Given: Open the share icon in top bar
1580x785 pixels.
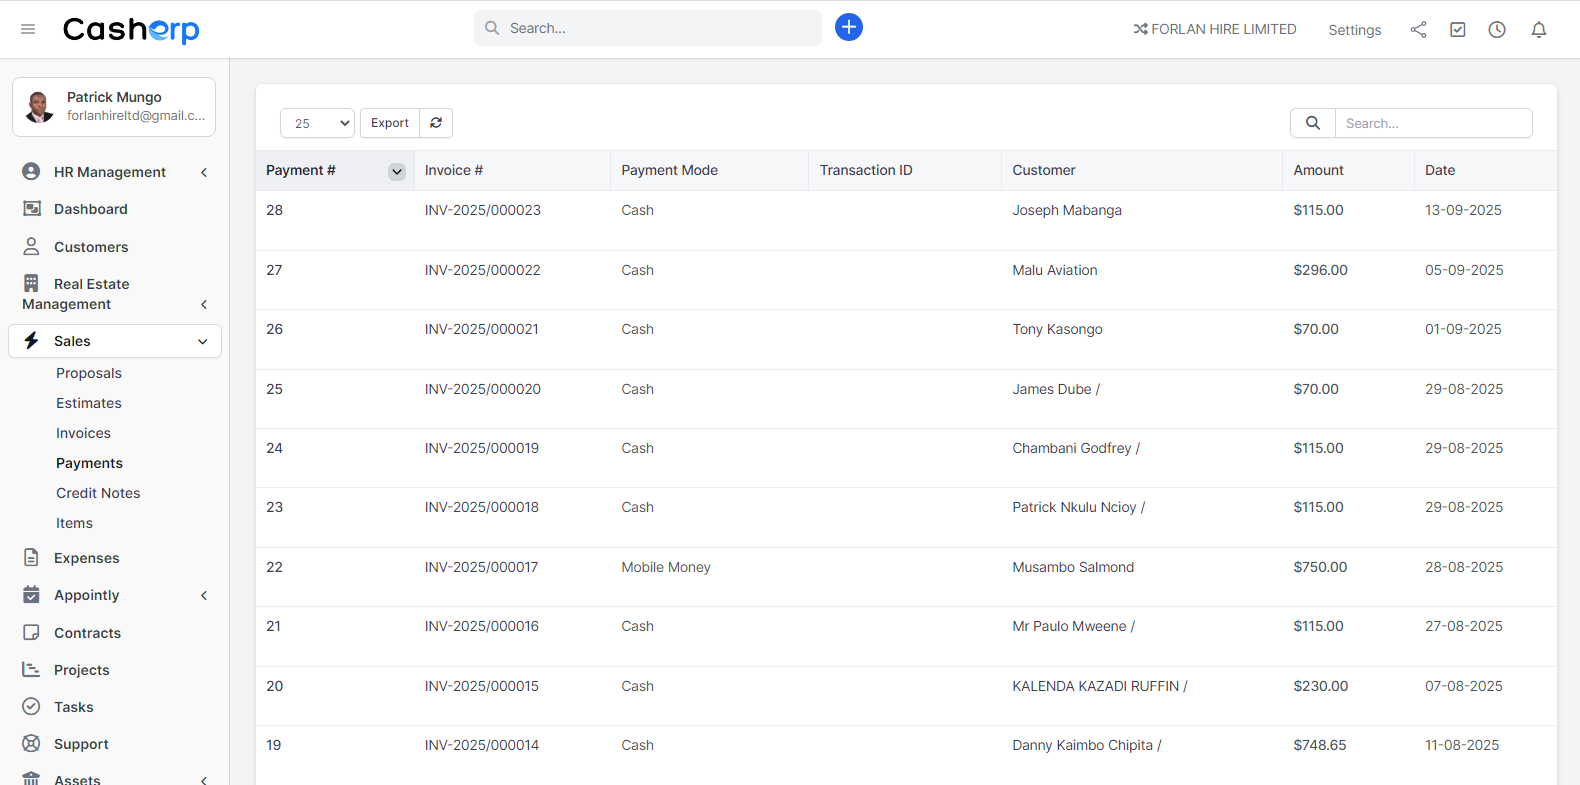Looking at the screenshot, I should click(x=1418, y=30).
